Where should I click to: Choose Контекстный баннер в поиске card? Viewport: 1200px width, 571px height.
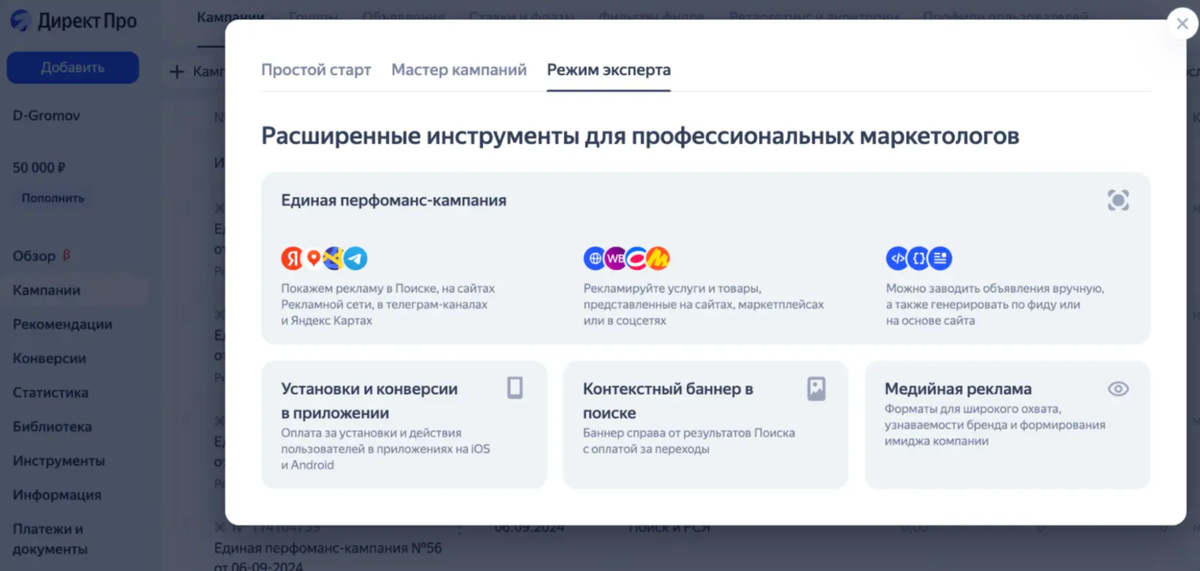705,425
